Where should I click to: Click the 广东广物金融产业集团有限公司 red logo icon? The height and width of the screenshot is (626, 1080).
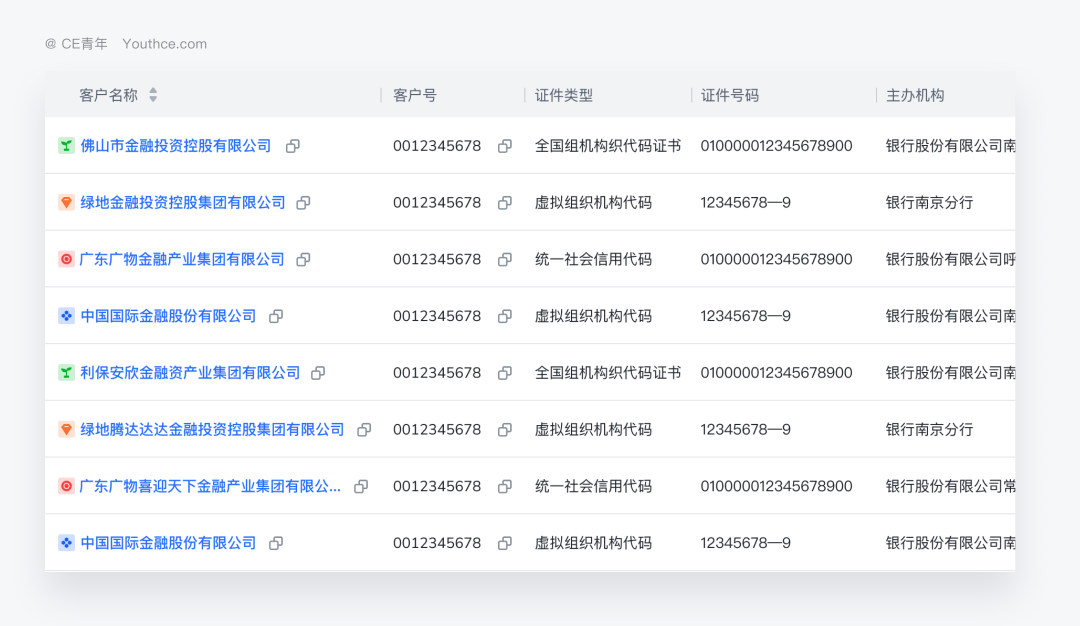[66, 260]
